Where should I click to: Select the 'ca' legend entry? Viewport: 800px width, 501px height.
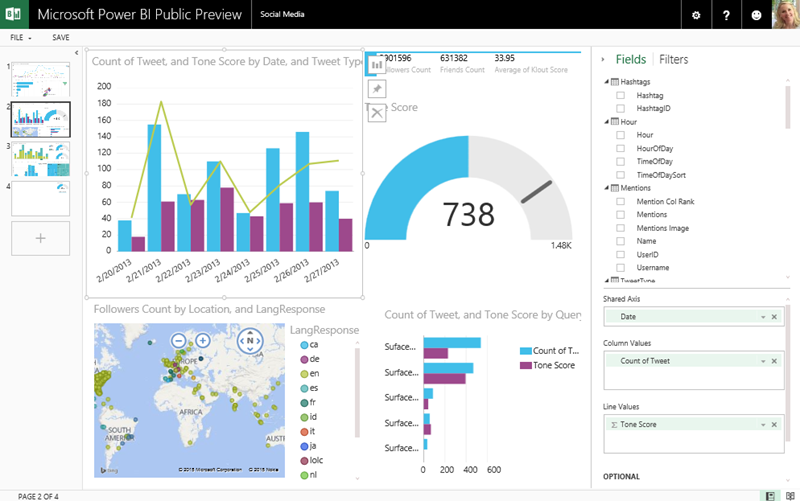pyautogui.click(x=309, y=345)
